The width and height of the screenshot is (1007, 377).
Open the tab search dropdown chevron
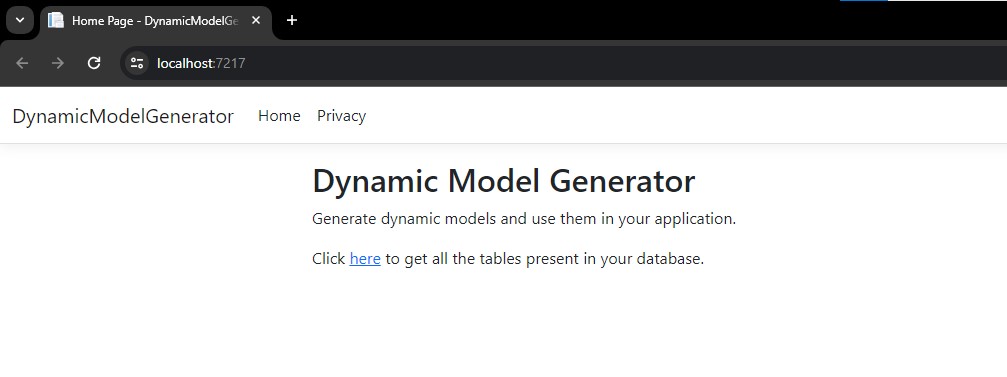tap(20, 21)
